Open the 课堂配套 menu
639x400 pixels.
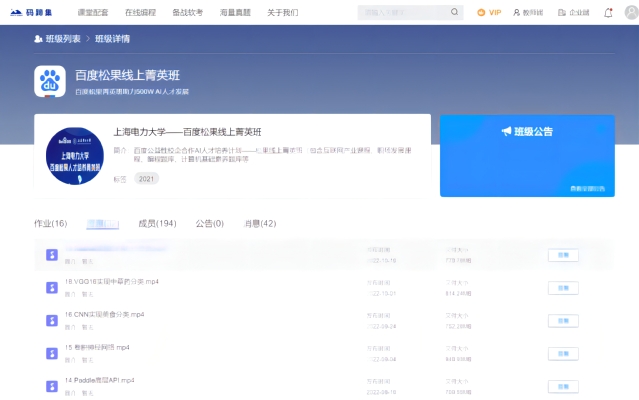(x=93, y=13)
